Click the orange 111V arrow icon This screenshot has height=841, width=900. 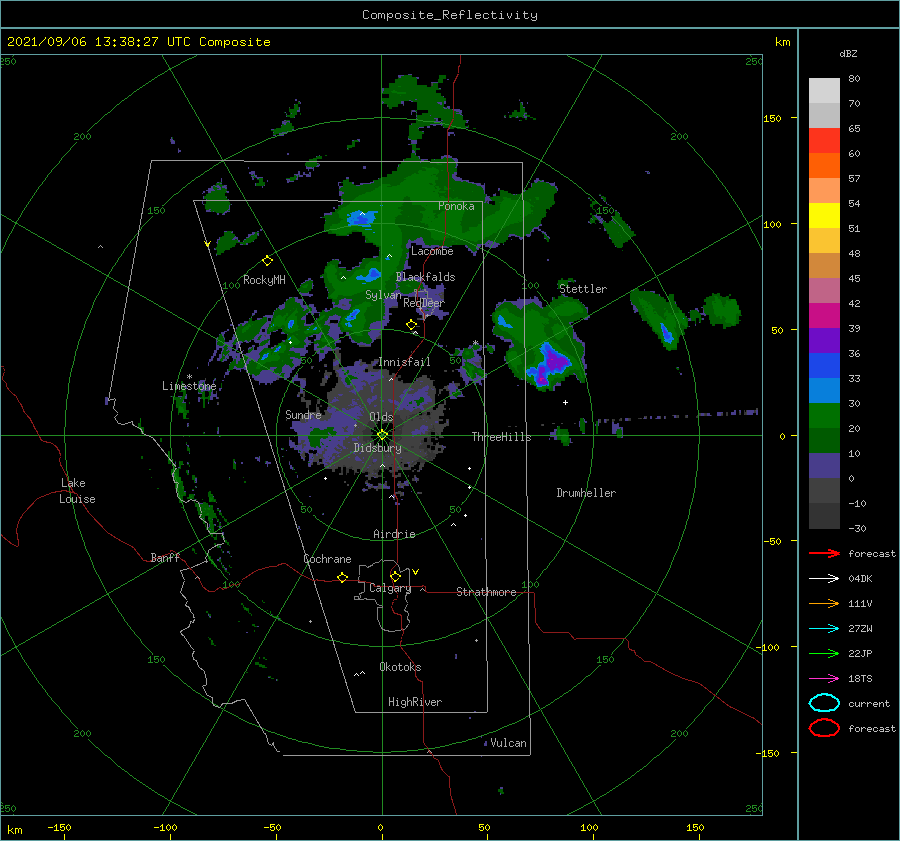(824, 603)
